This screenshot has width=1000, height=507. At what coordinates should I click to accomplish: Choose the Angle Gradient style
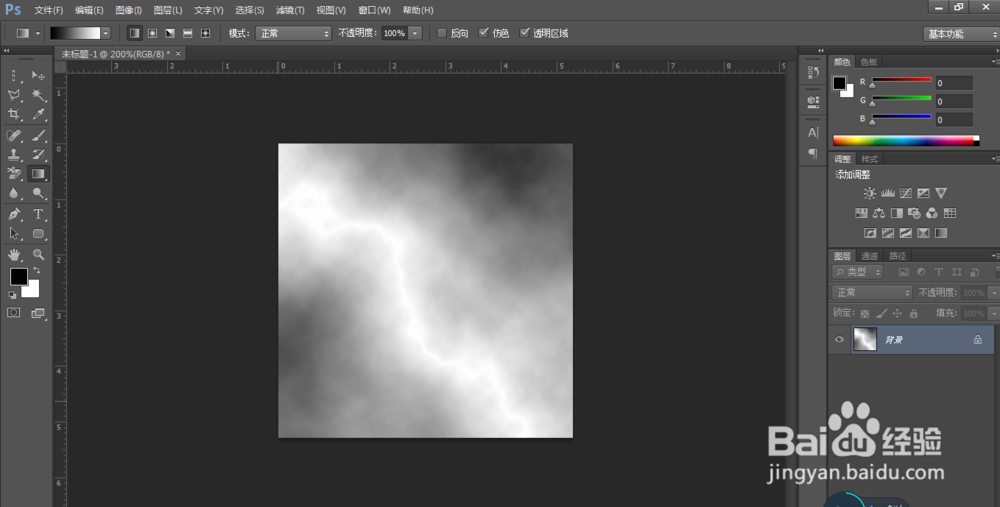click(x=170, y=33)
